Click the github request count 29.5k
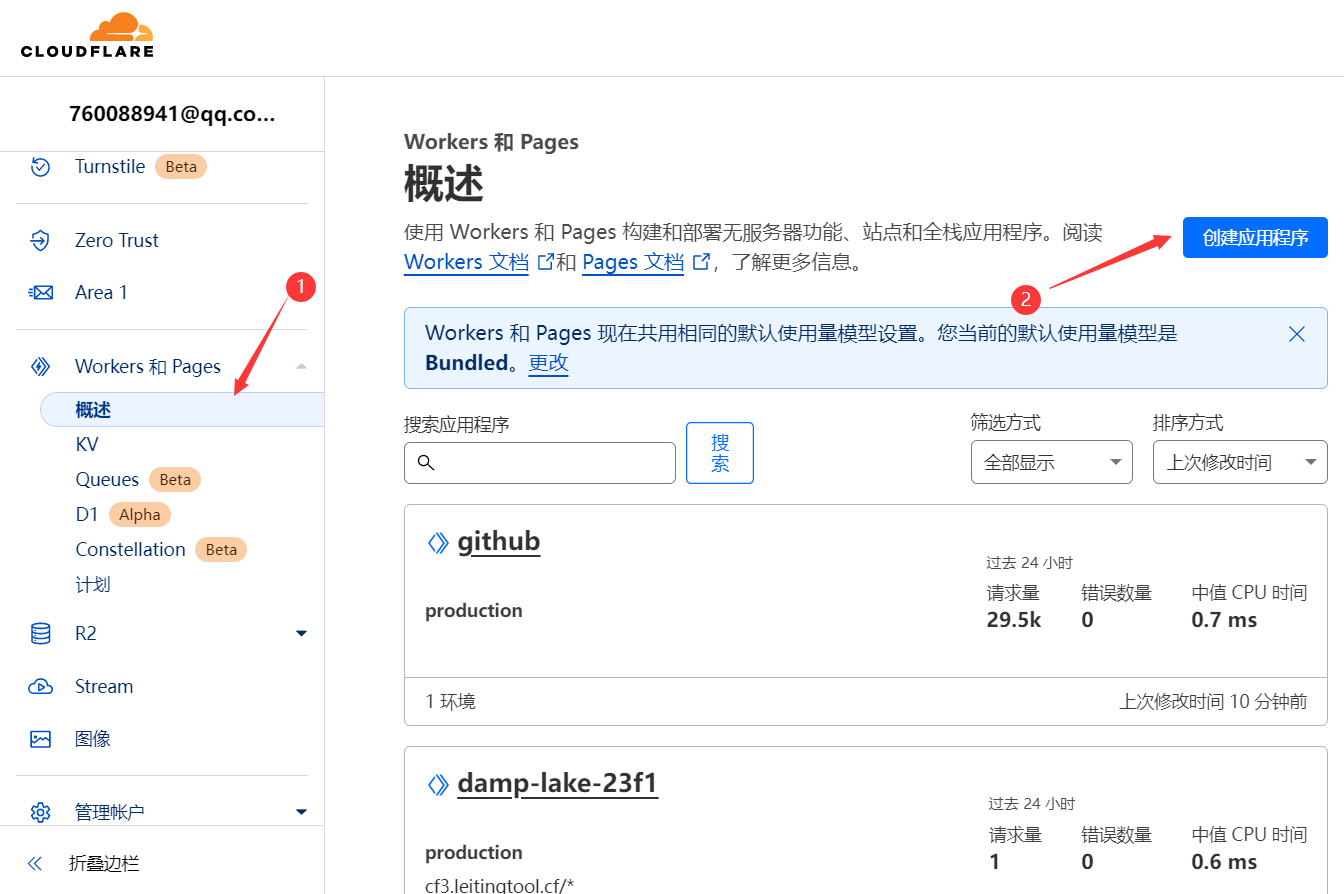 point(1014,620)
